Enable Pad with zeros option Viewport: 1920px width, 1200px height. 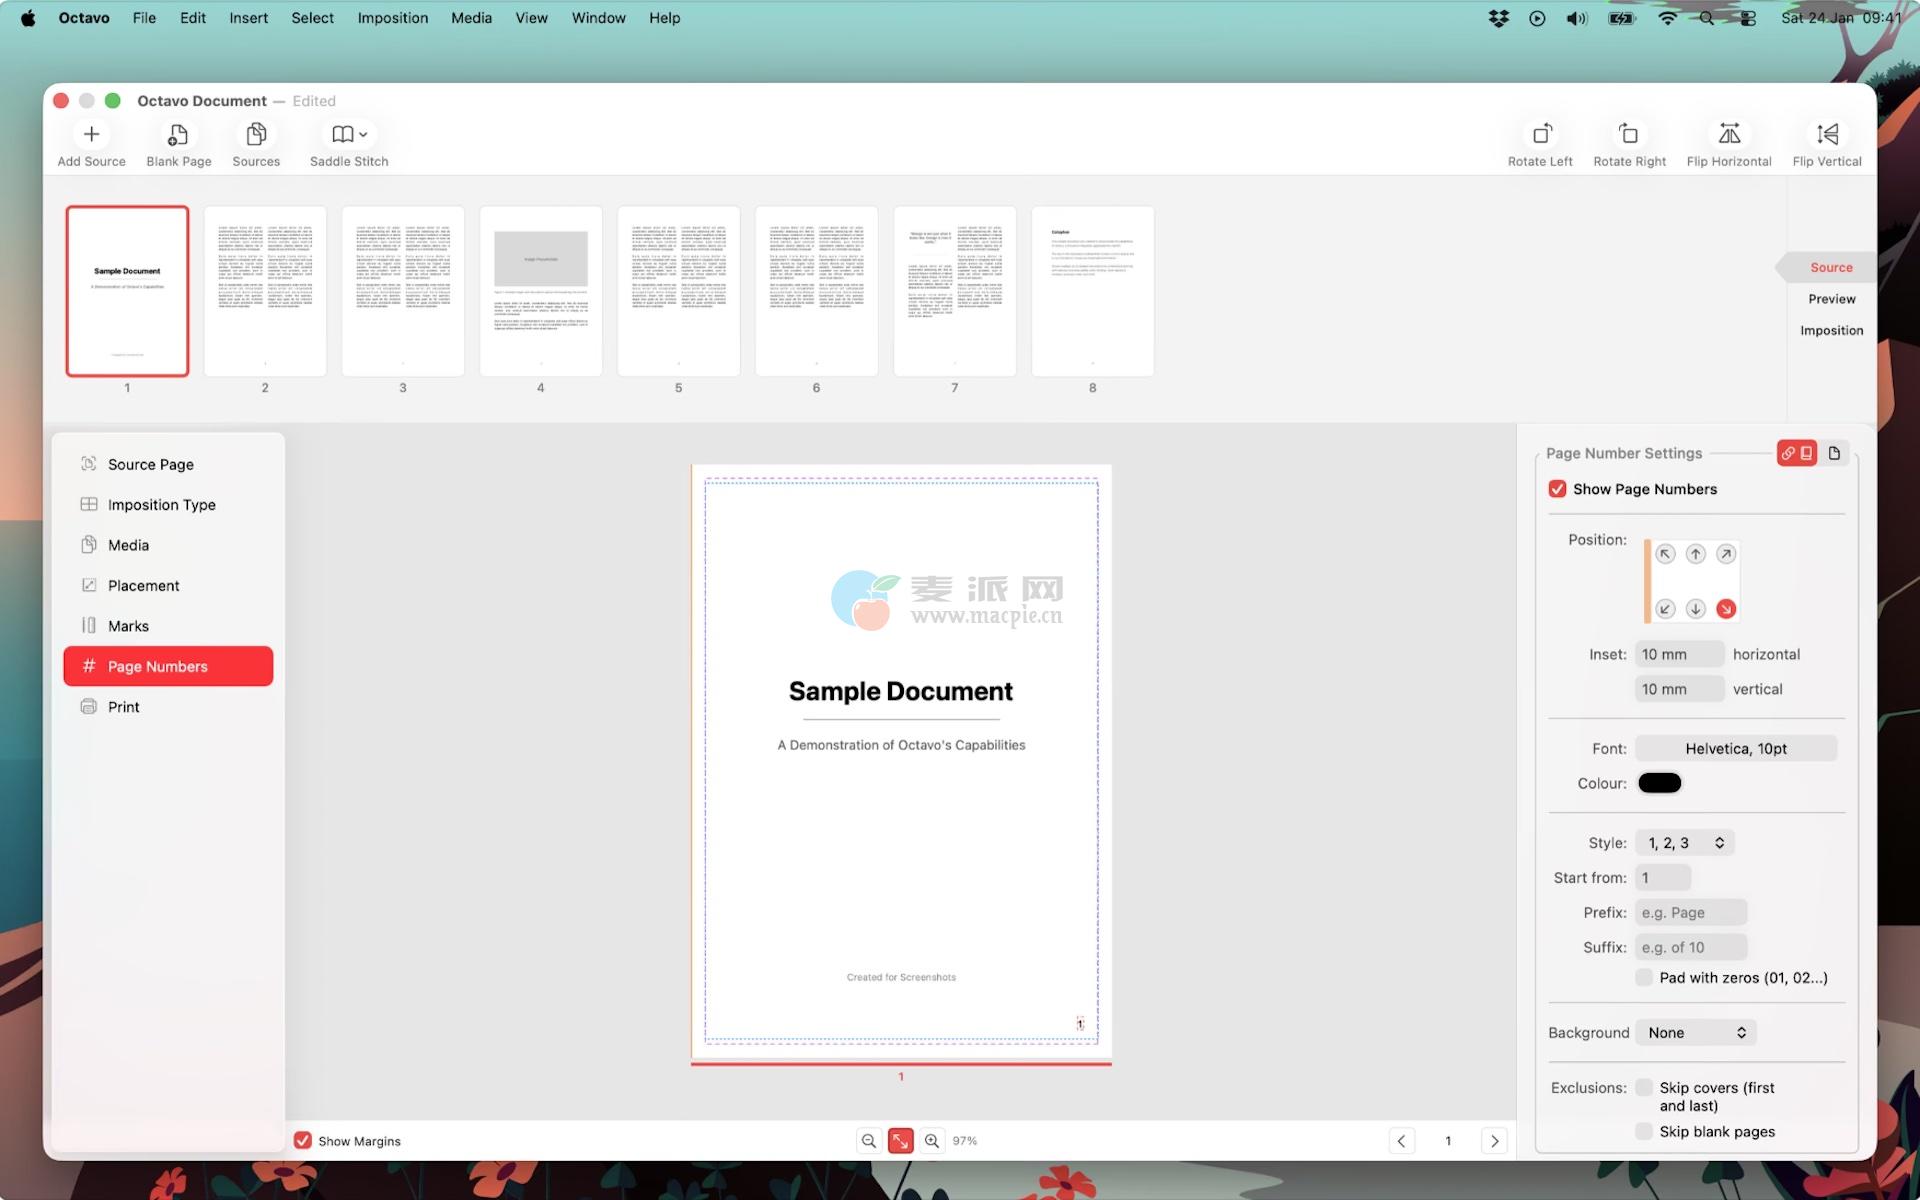1644,978
